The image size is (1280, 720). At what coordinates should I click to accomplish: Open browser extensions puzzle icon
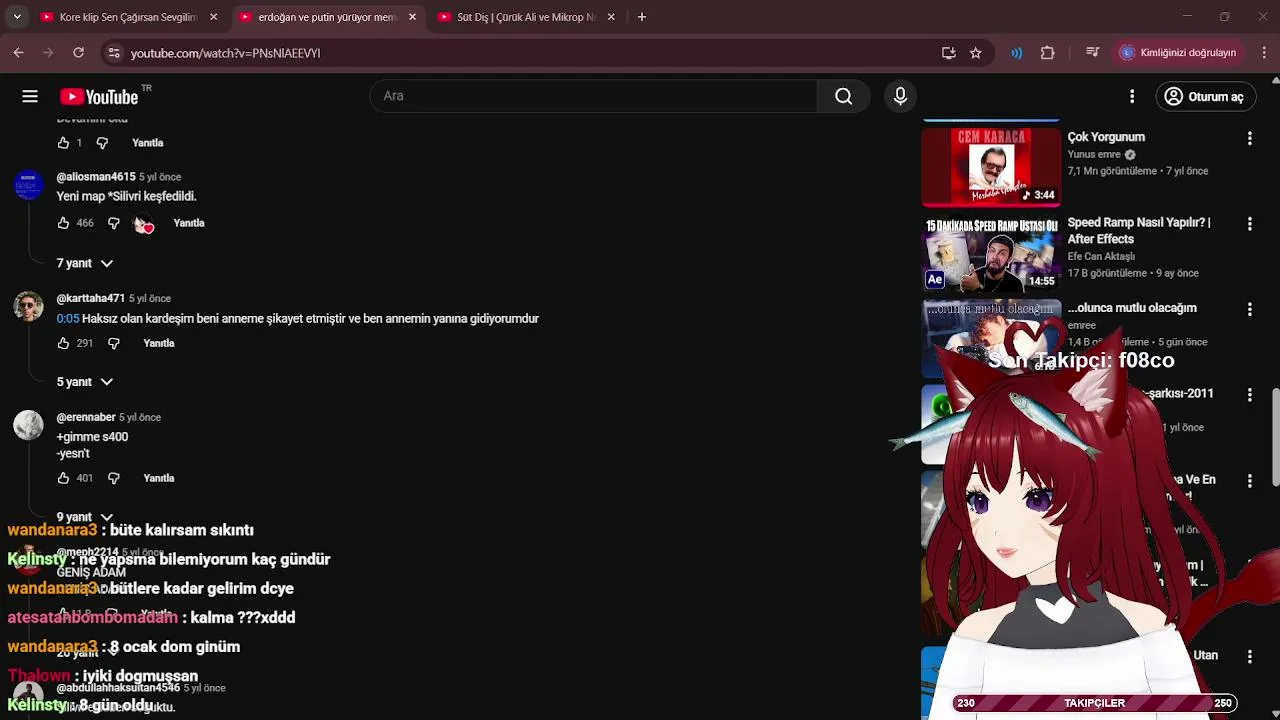[1047, 53]
